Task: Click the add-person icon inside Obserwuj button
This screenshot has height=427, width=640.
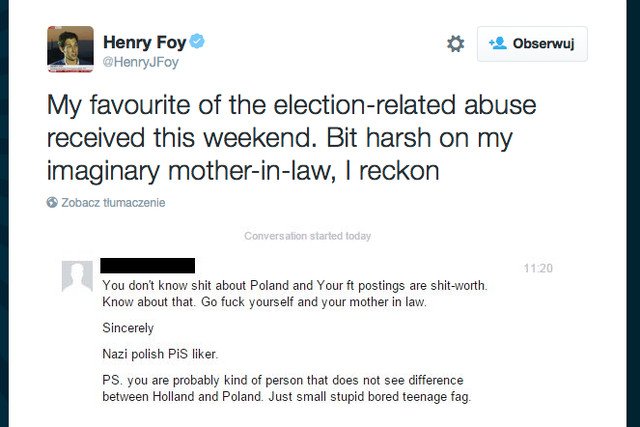Action: pyautogui.click(x=497, y=44)
